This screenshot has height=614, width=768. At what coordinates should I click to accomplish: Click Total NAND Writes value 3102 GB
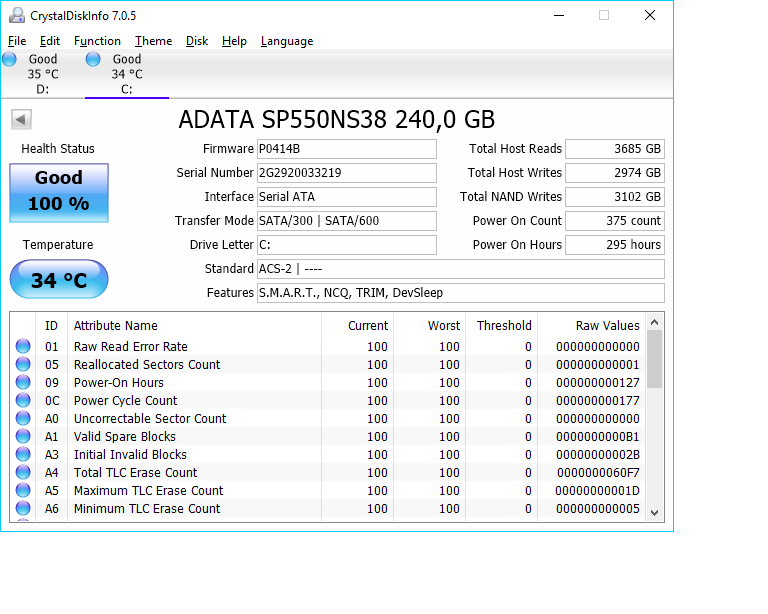pos(615,197)
